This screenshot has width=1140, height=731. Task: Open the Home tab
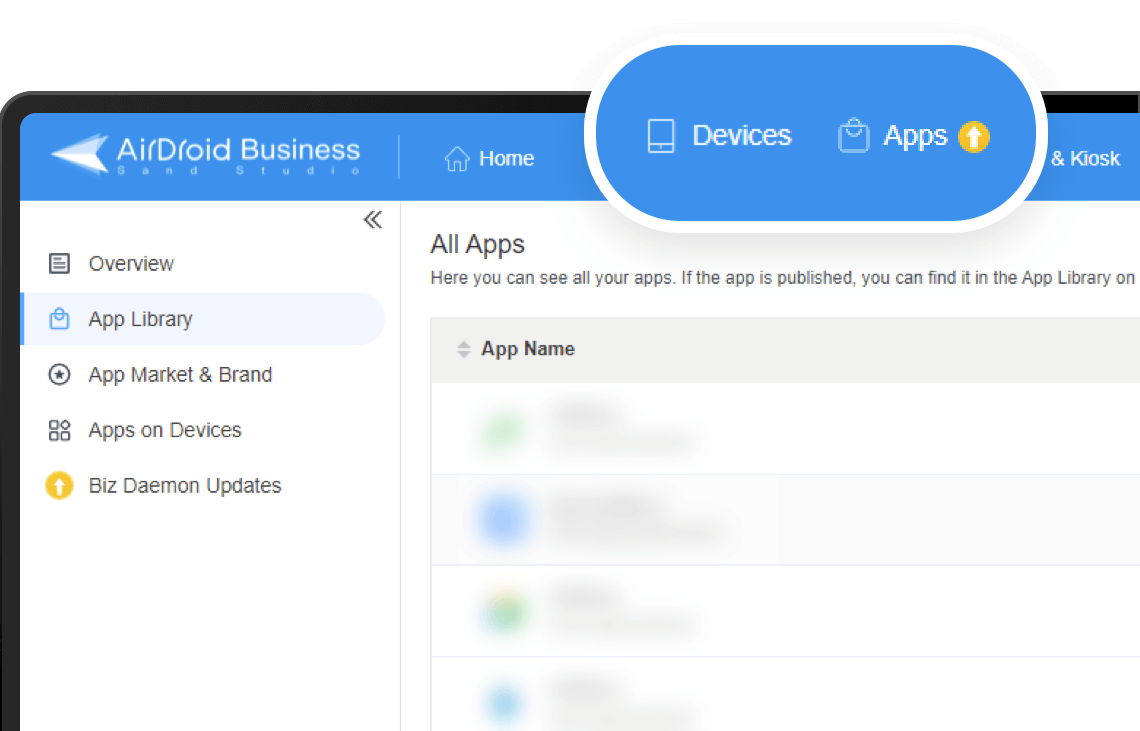pyautogui.click(x=489, y=158)
